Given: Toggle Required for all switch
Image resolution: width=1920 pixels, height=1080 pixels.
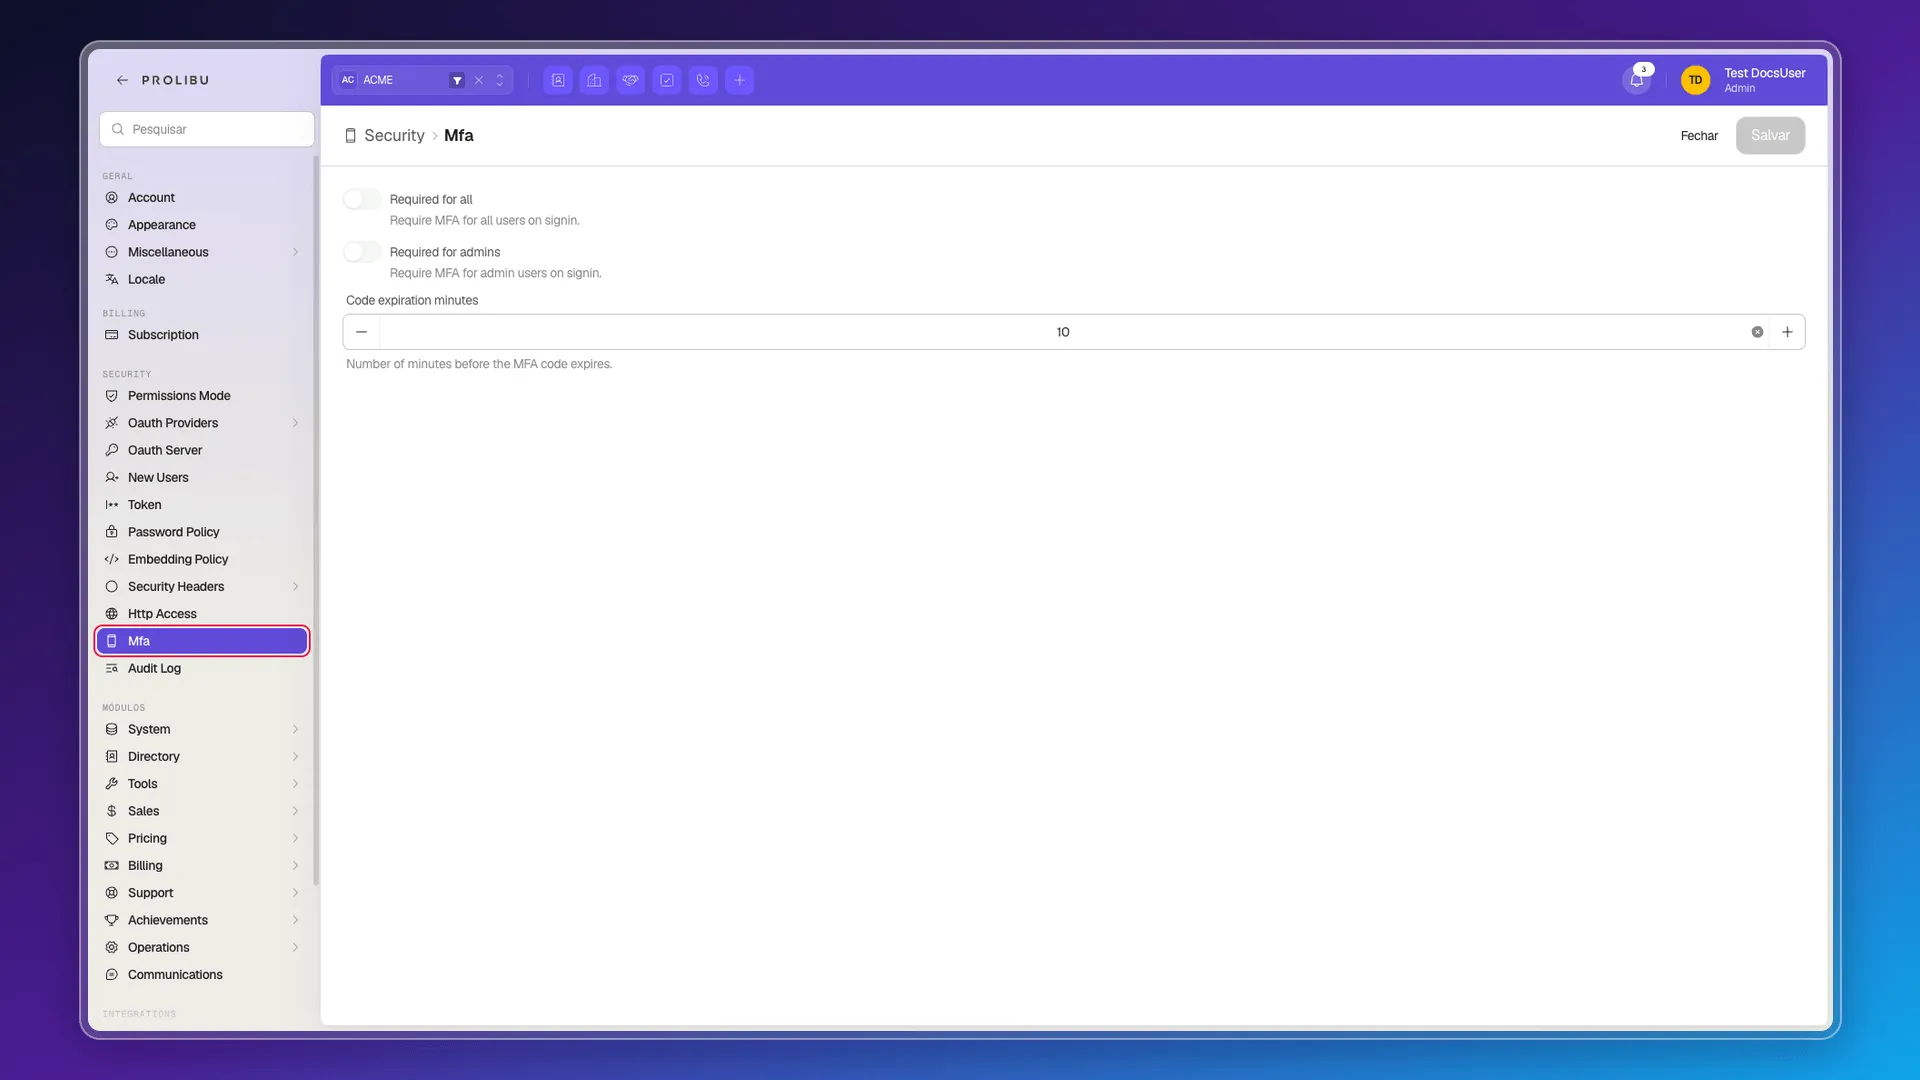Looking at the screenshot, I should coord(362,199).
